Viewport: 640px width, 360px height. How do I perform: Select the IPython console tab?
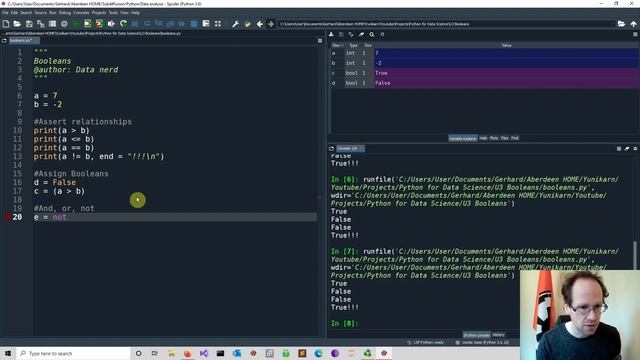pos(476,335)
